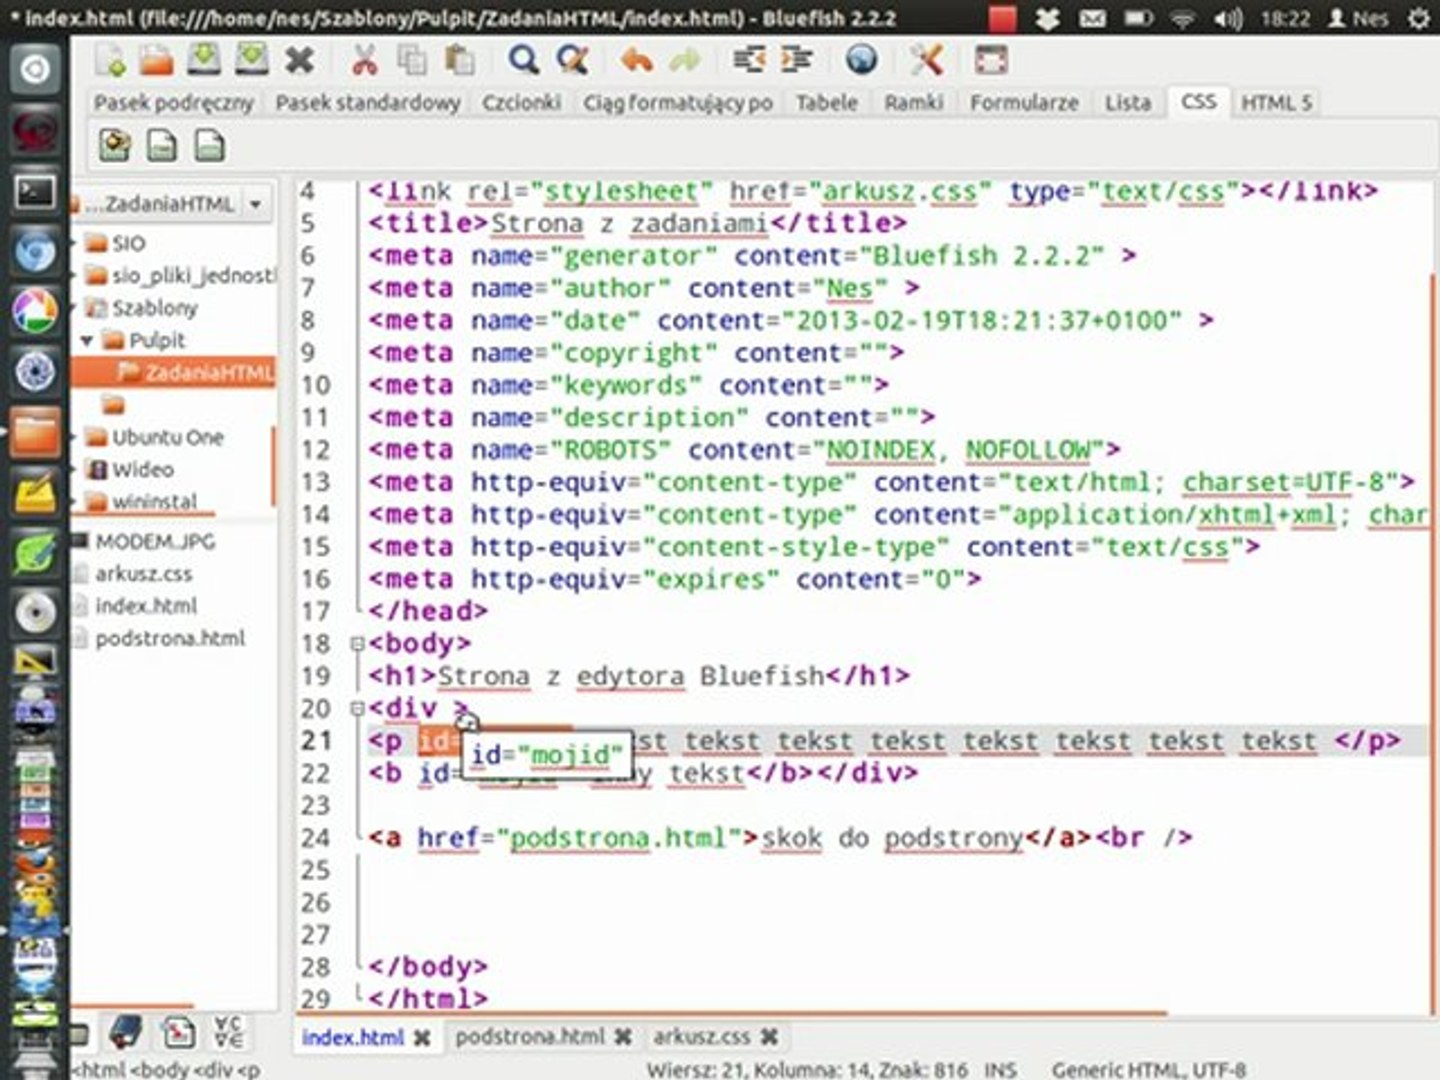This screenshot has height=1080, width=1440.
Task: Select podstrona.html in file list
Action: (170, 638)
